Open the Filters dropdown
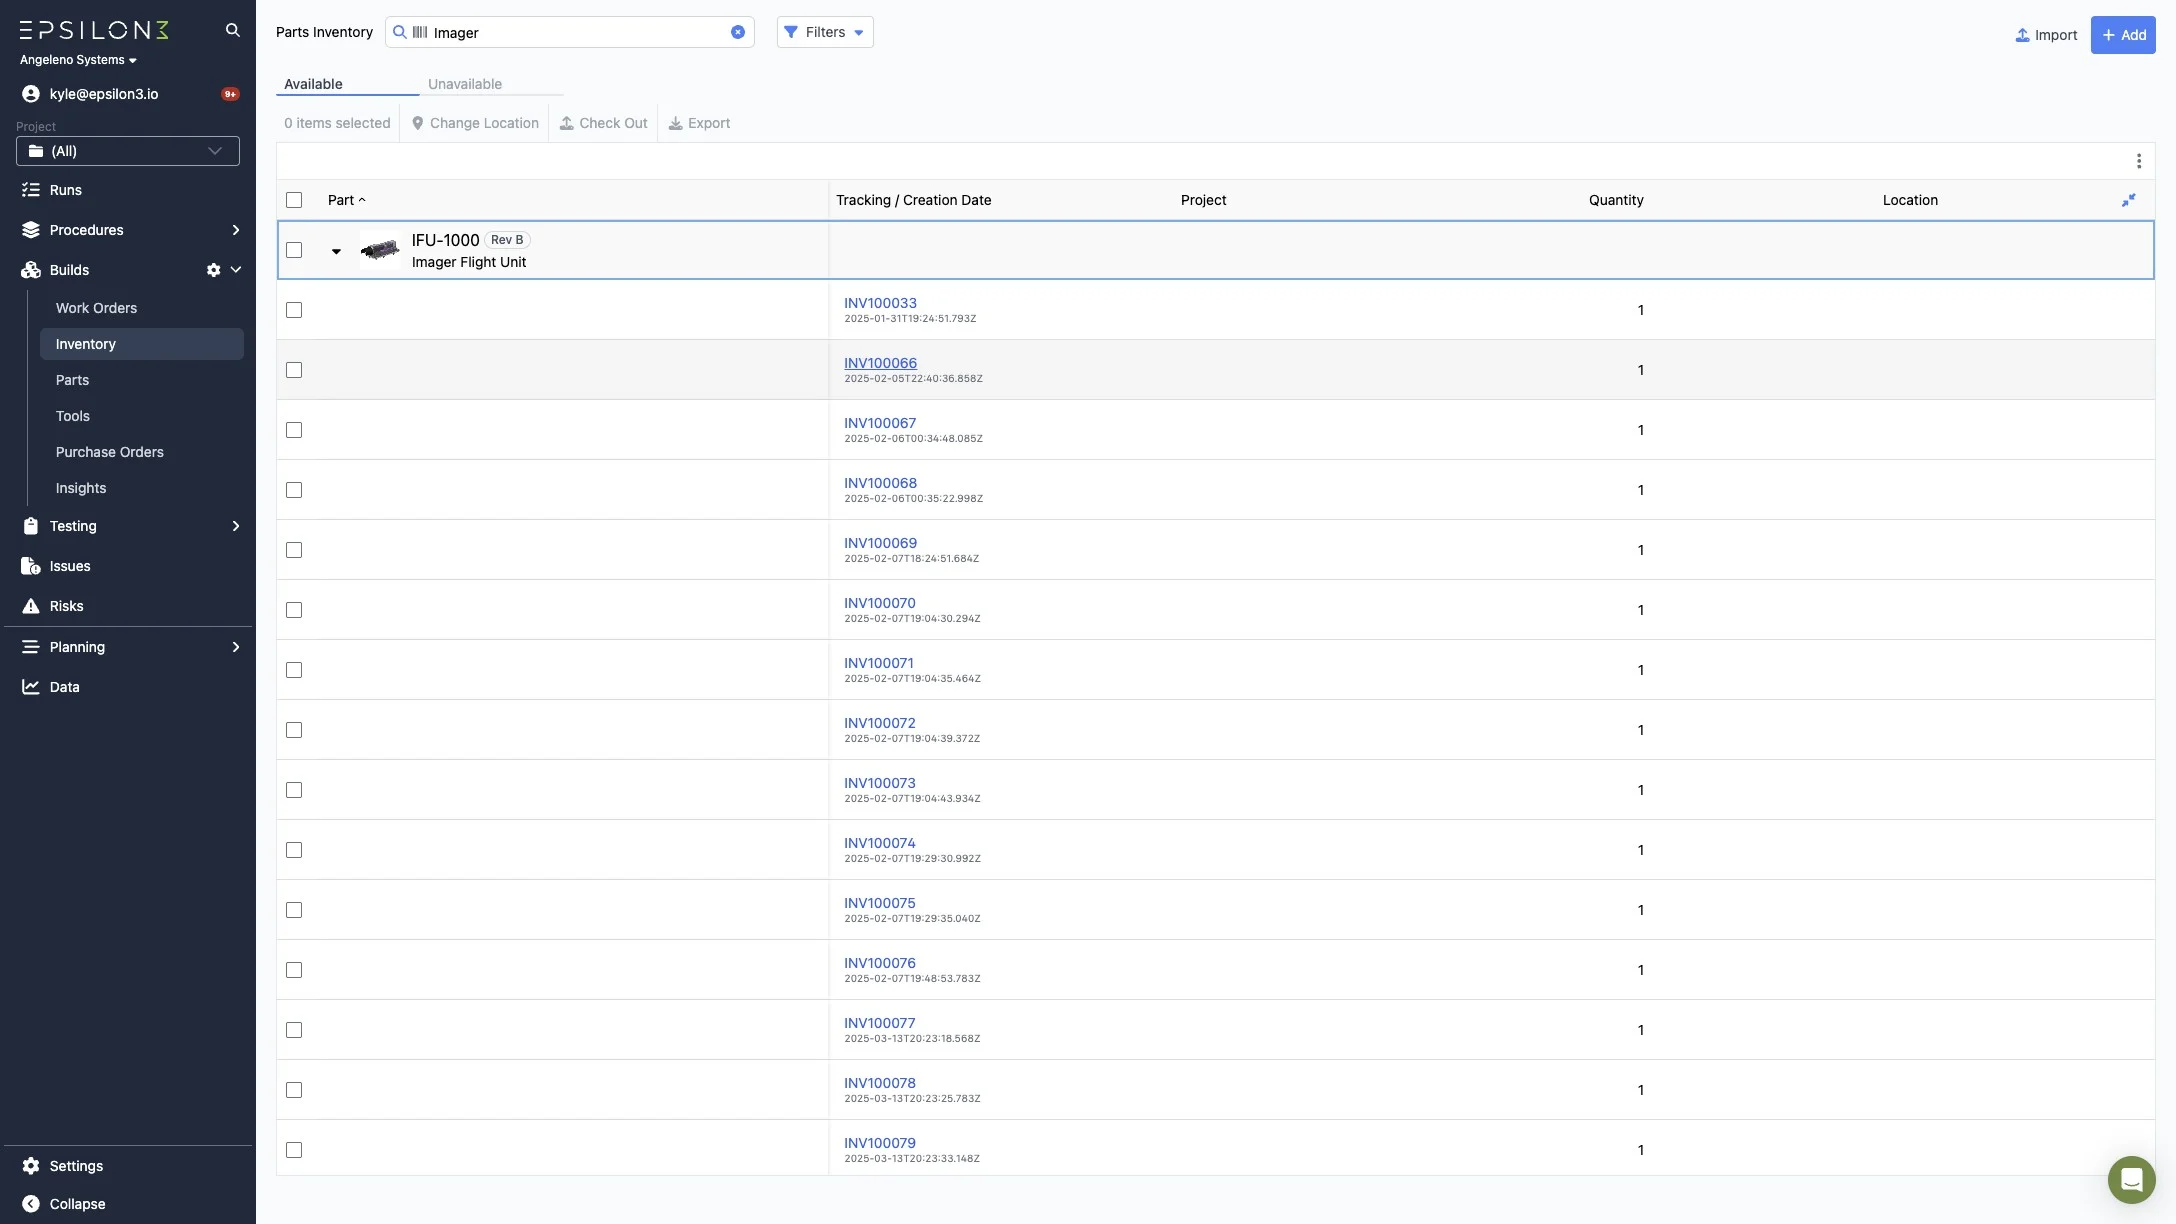 click(824, 32)
